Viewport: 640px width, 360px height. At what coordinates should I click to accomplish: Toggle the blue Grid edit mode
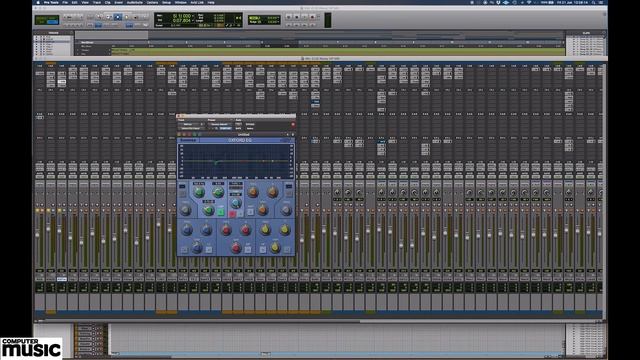tap(53, 22)
